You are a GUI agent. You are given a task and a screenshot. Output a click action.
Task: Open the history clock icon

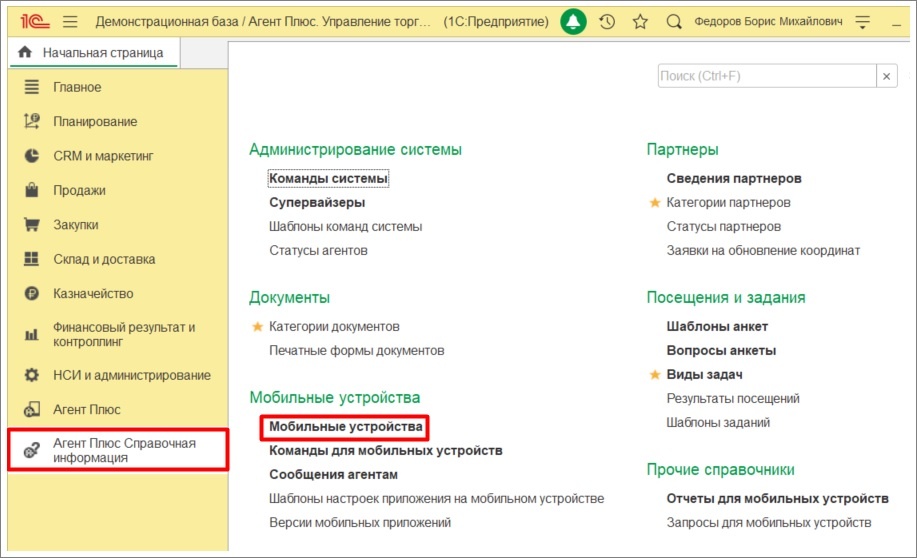[x=607, y=22]
